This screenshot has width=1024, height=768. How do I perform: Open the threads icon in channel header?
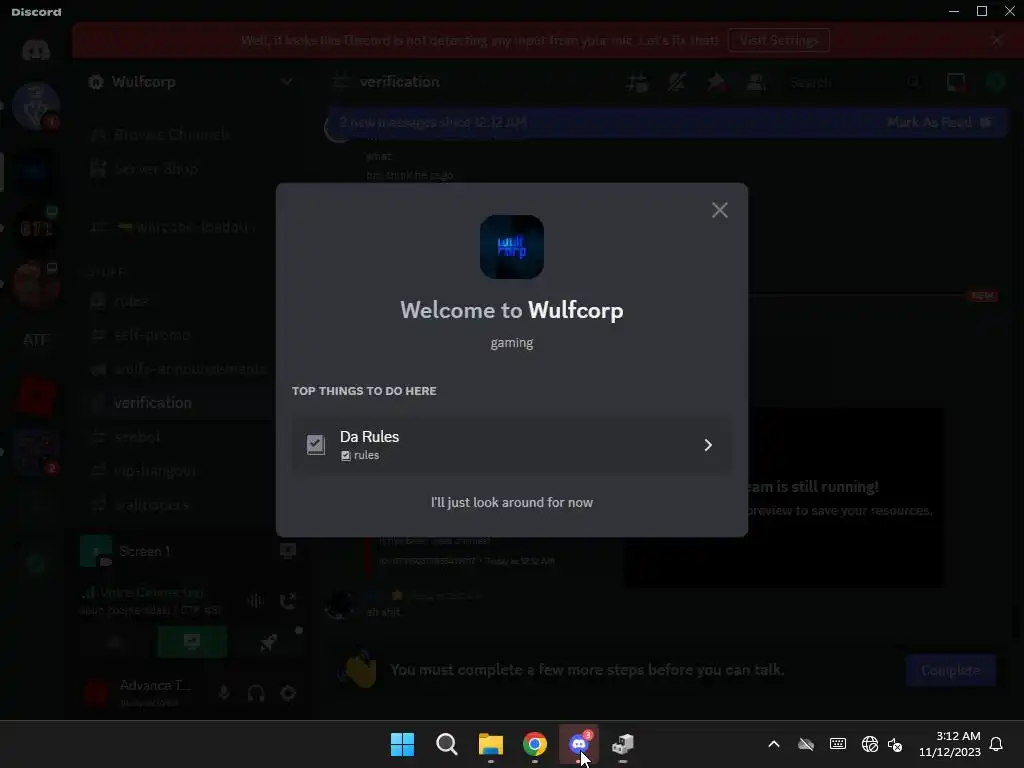tap(637, 82)
